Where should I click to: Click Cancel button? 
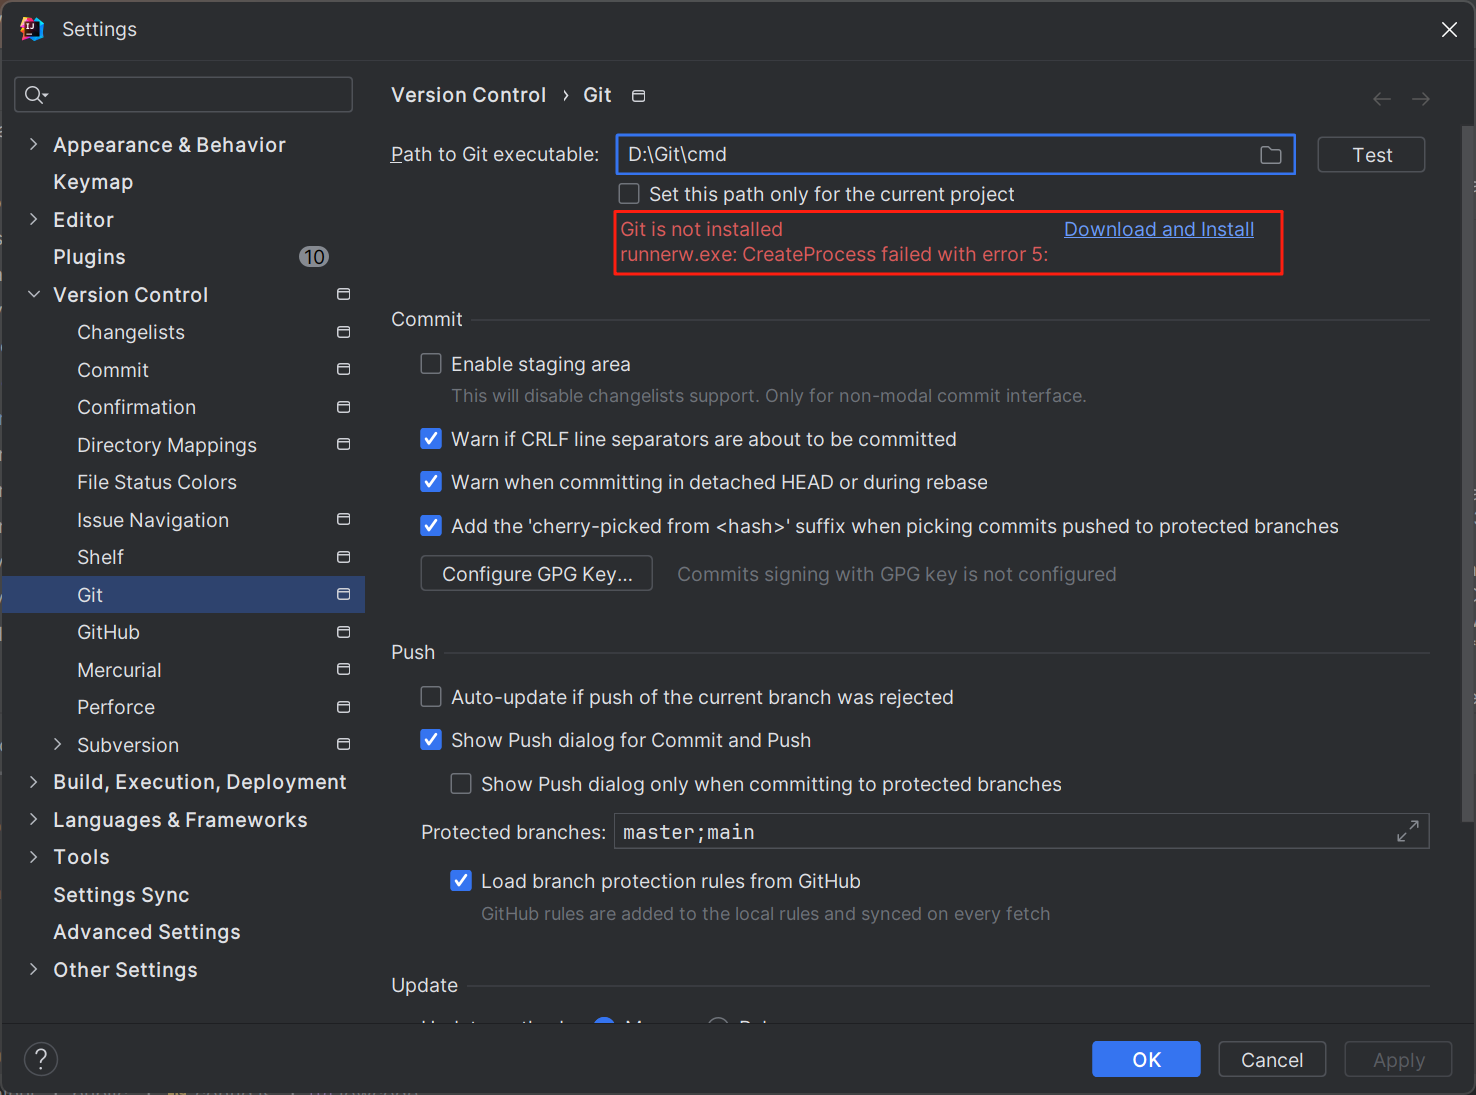coord(1272,1059)
